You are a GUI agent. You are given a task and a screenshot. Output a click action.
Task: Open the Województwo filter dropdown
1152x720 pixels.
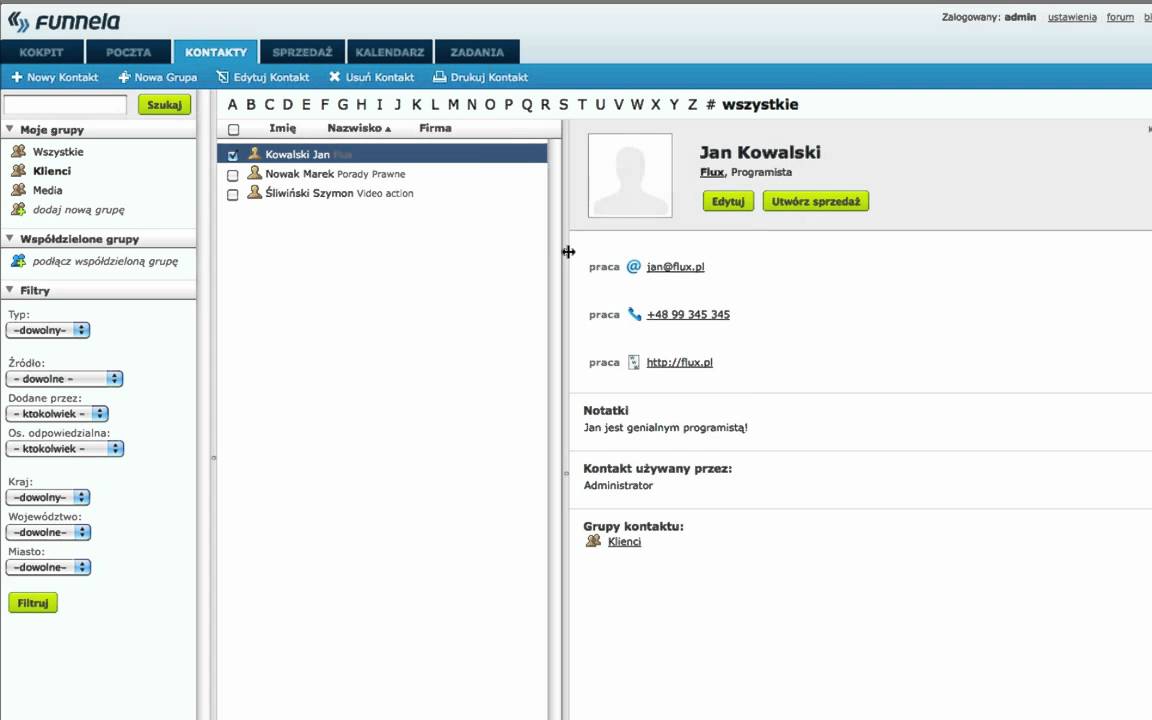[48, 532]
